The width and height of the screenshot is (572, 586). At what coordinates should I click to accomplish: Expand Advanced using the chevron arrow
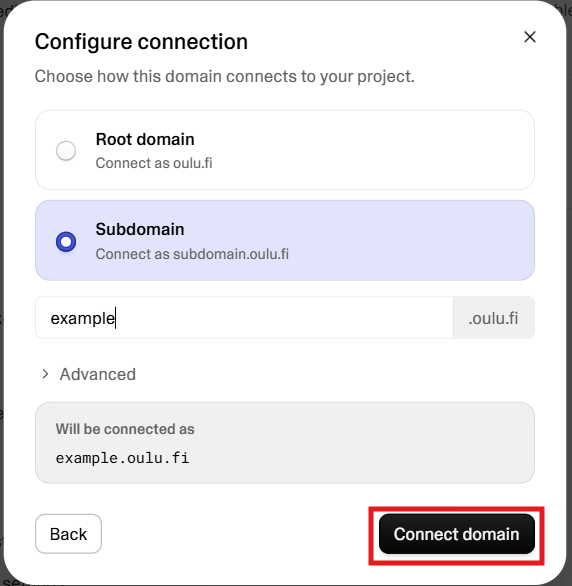click(45, 374)
